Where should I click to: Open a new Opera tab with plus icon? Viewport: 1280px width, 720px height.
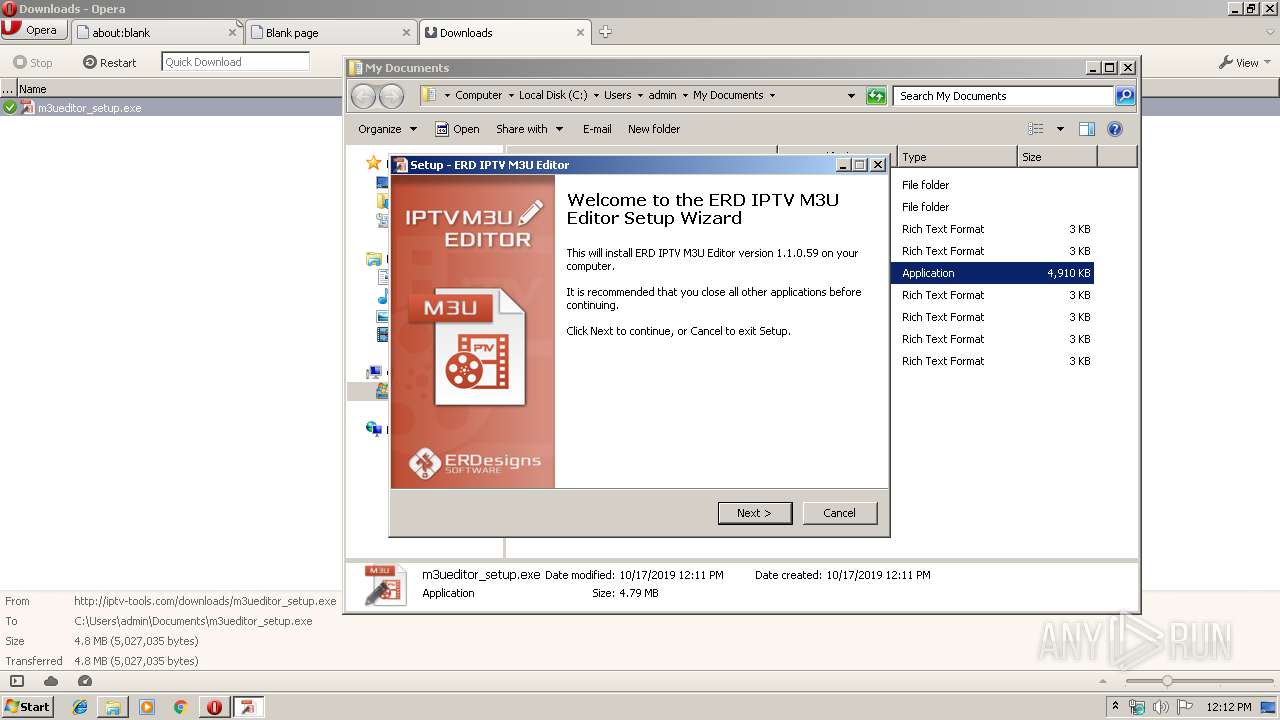point(605,32)
